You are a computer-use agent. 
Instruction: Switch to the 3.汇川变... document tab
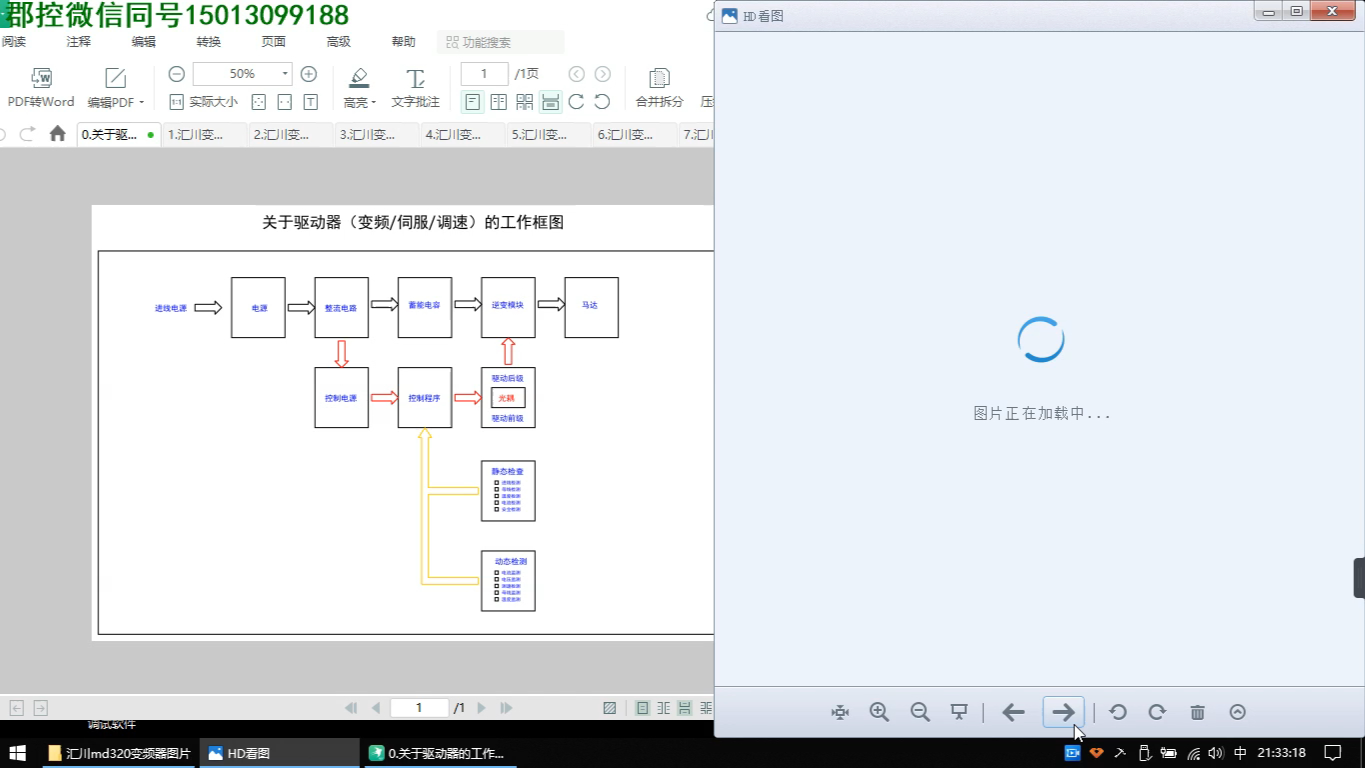tap(377, 134)
